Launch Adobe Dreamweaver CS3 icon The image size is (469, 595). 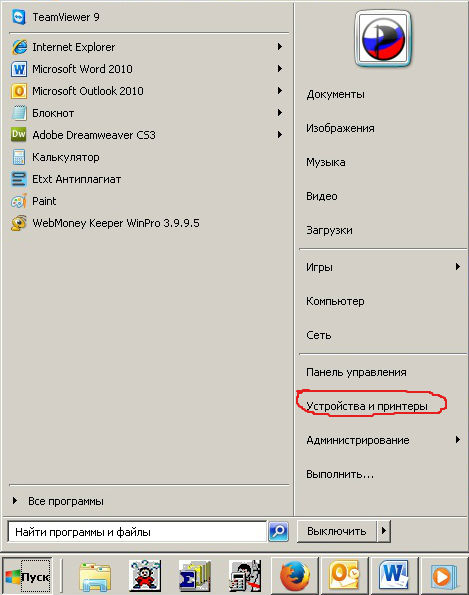tap(19, 135)
